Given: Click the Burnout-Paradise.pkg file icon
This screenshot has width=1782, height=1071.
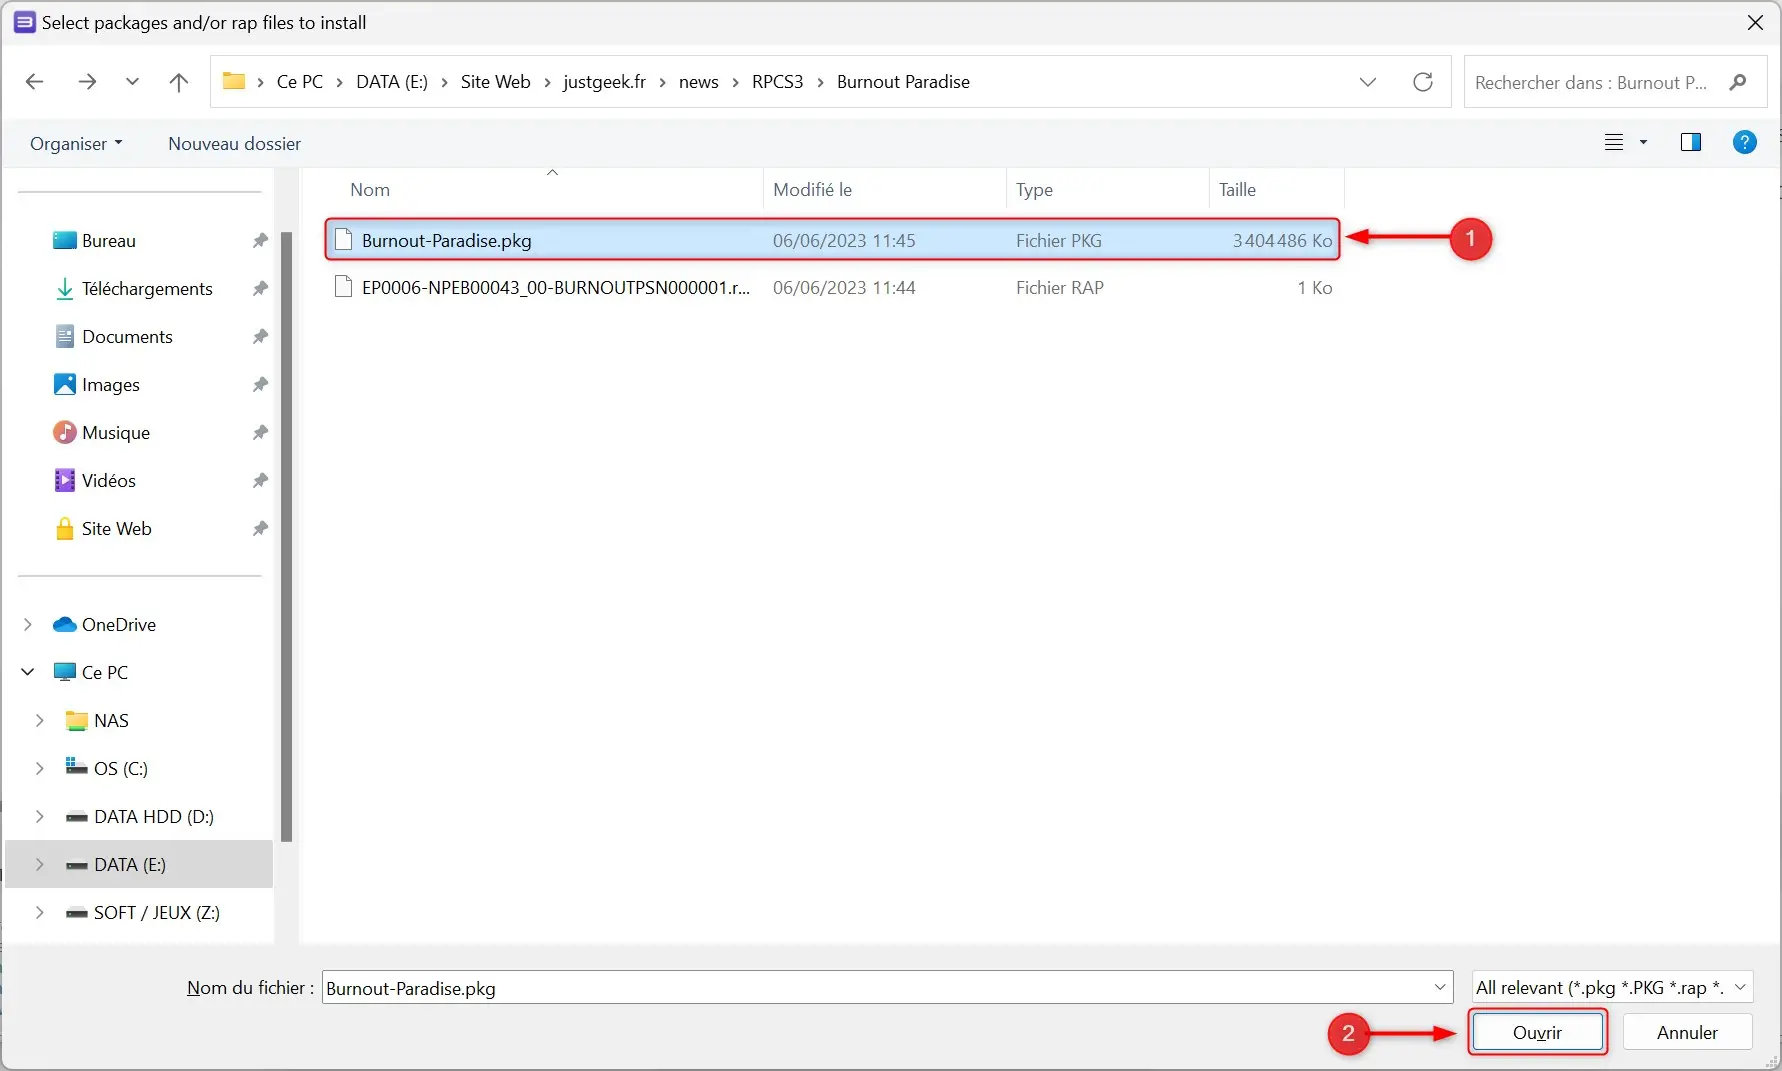Looking at the screenshot, I should (x=343, y=240).
